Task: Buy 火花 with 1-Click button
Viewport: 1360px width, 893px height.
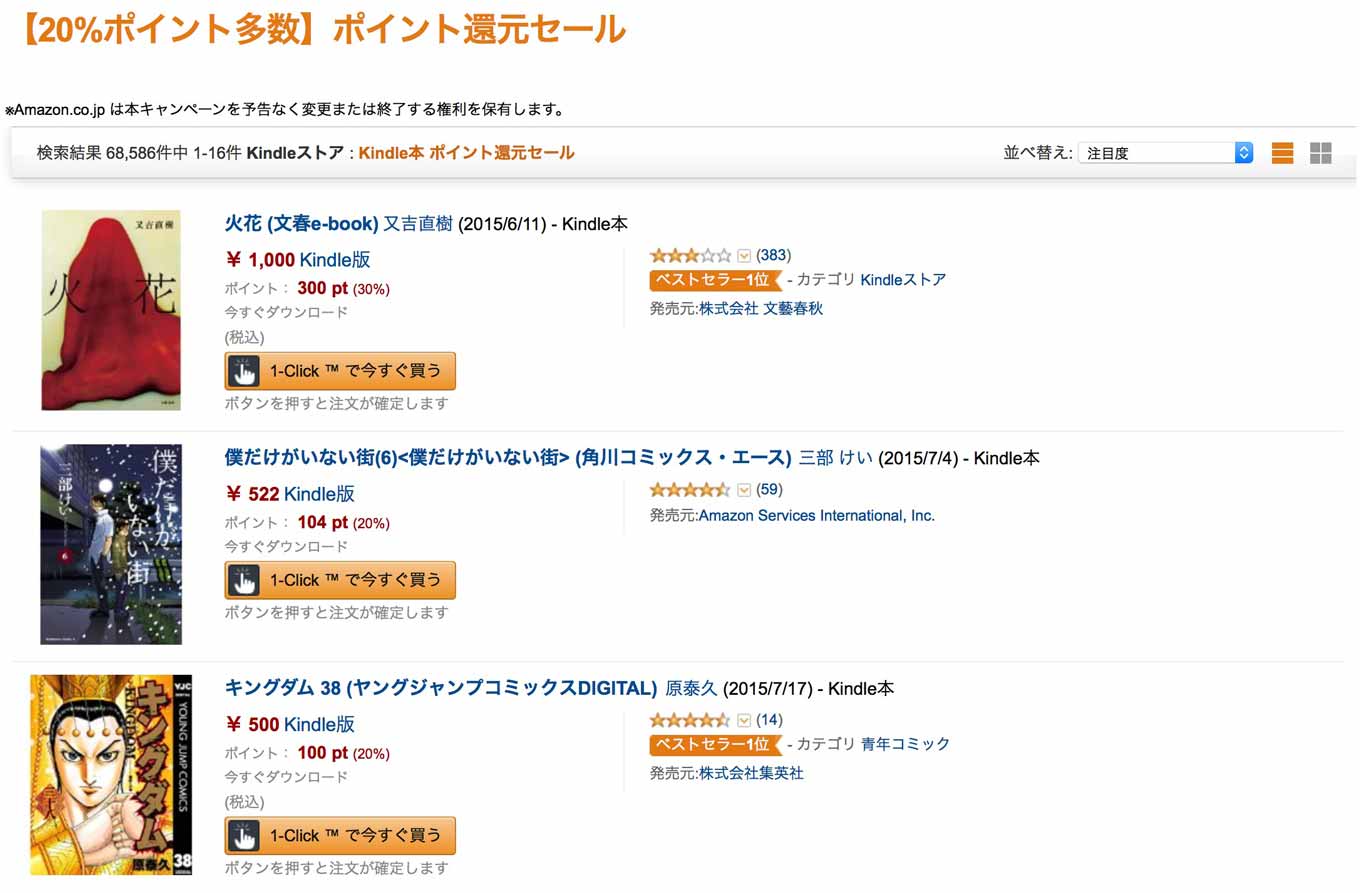Action: coord(340,371)
